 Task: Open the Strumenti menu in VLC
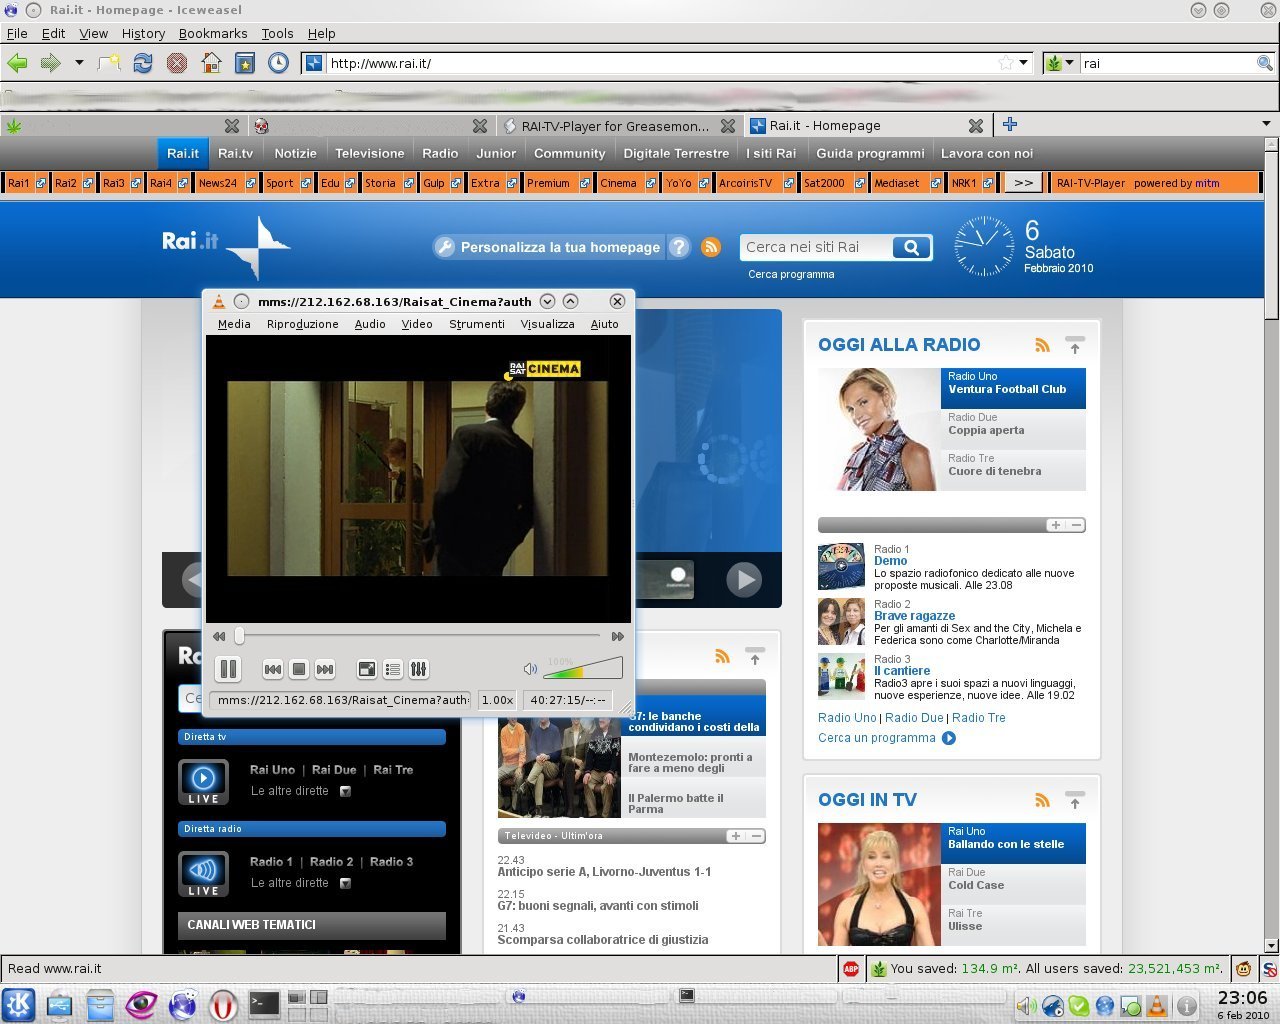tap(476, 324)
